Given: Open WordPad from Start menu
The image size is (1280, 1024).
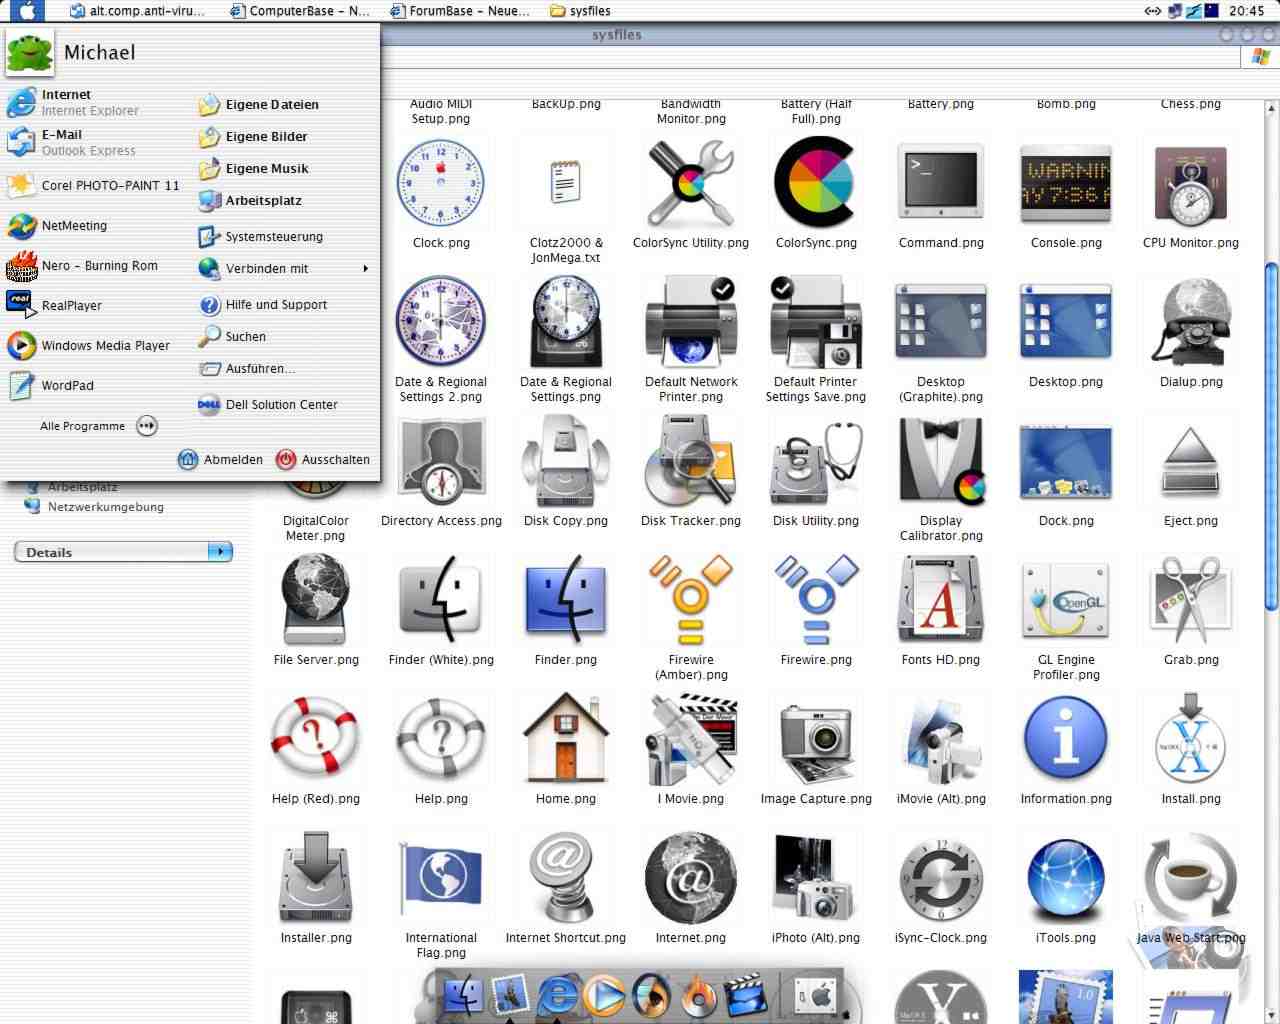Looking at the screenshot, I should point(50,386).
